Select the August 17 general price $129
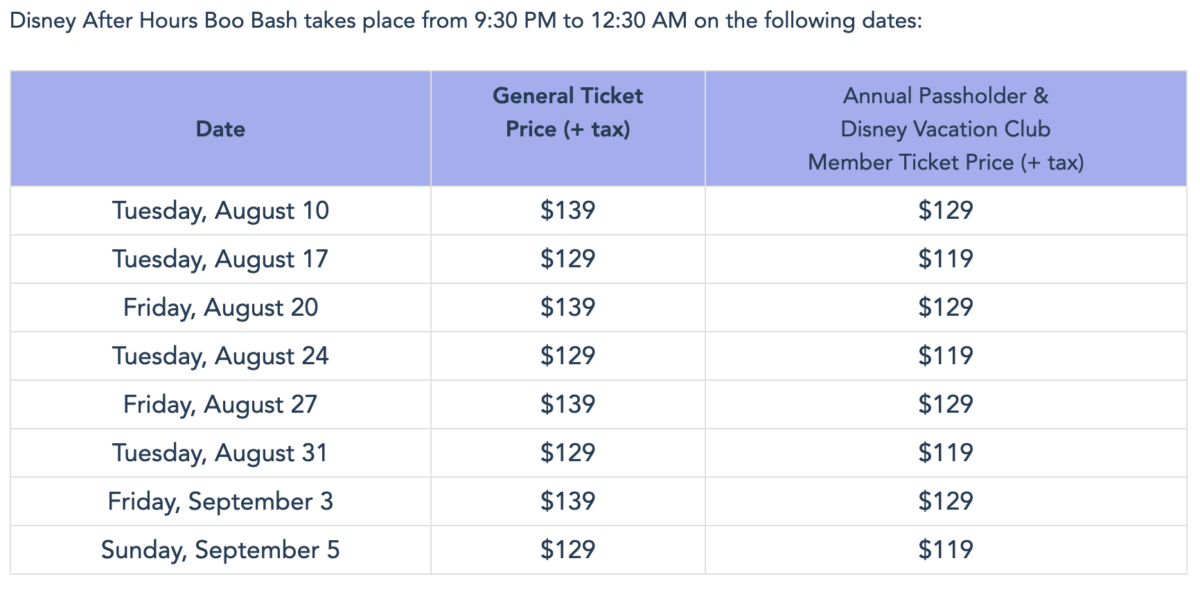Viewport: 1200px width, 590px height. click(568, 259)
